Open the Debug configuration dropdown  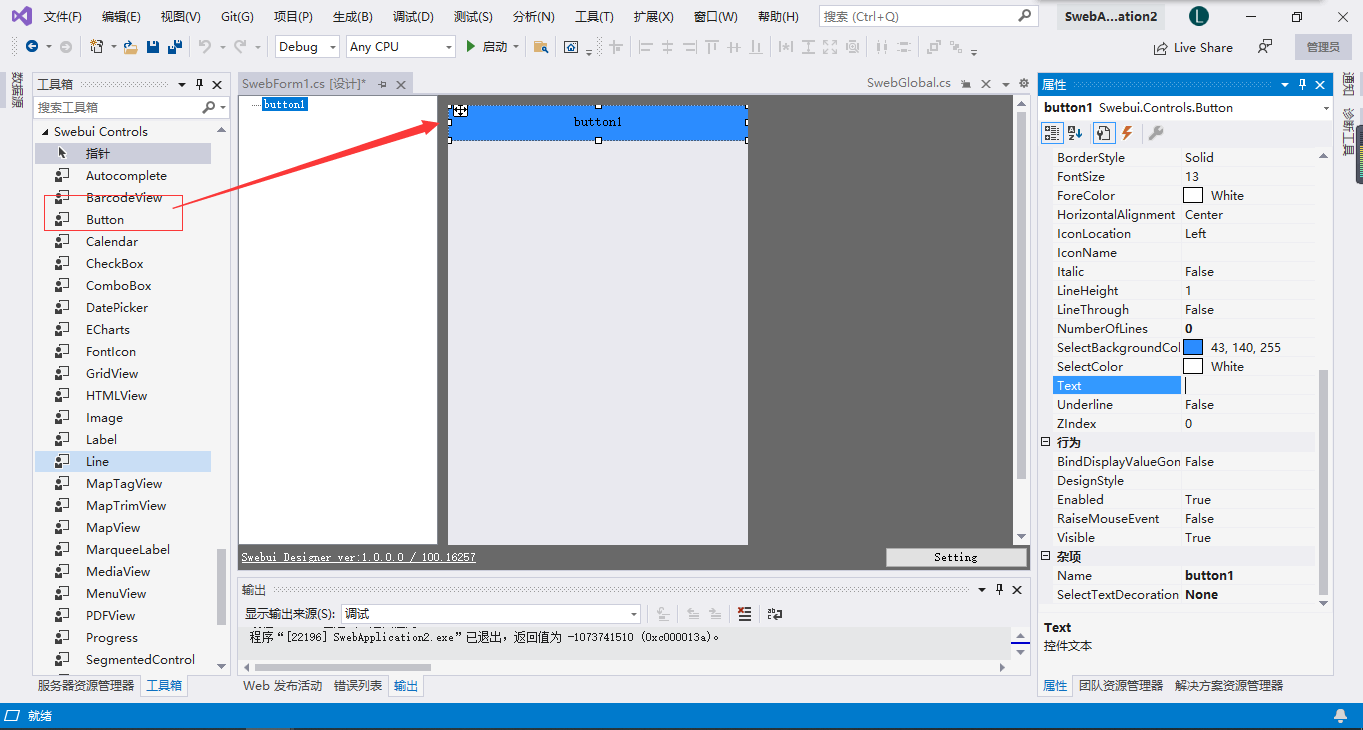(308, 47)
